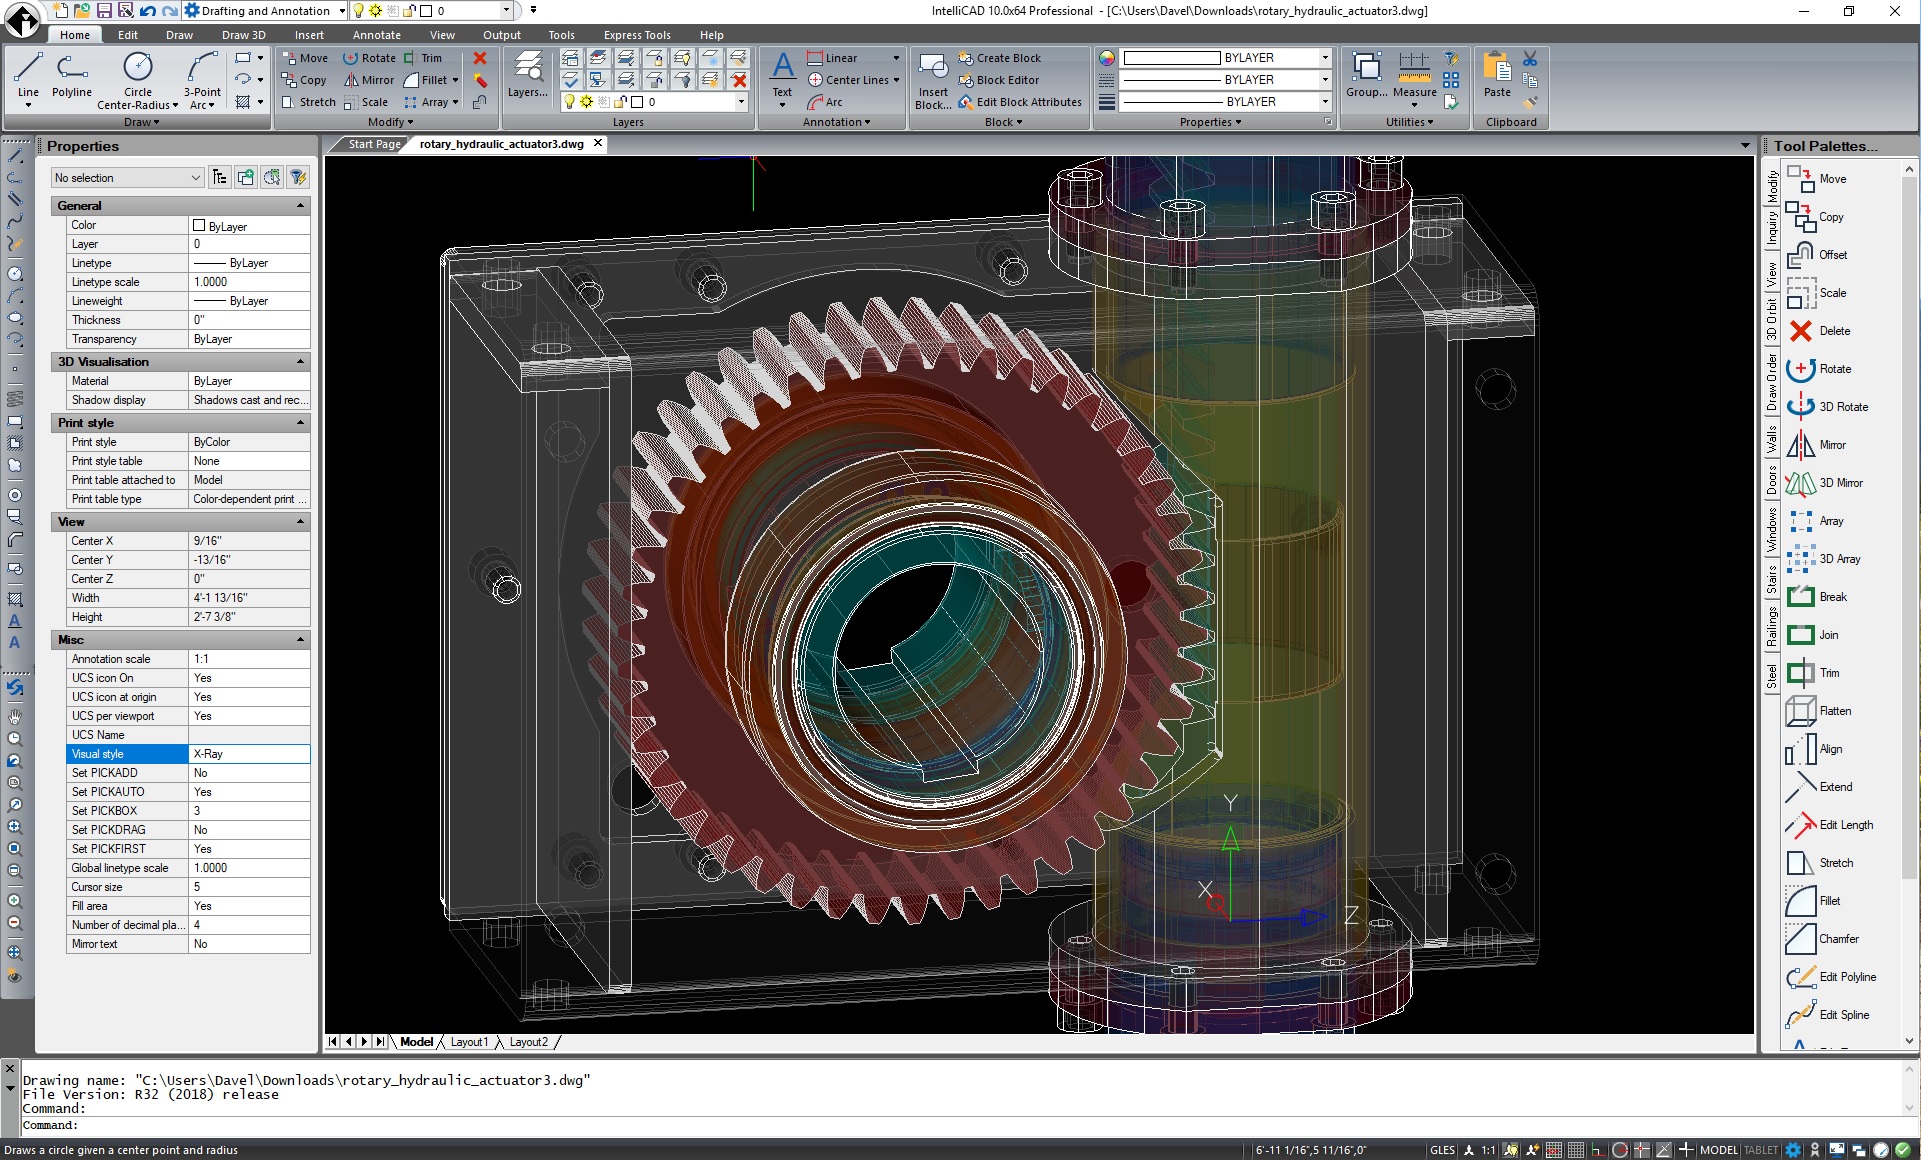This screenshot has width=1921, height=1160.
Task: Expand the Modify panel flyout
Action: tap(390, 122)
